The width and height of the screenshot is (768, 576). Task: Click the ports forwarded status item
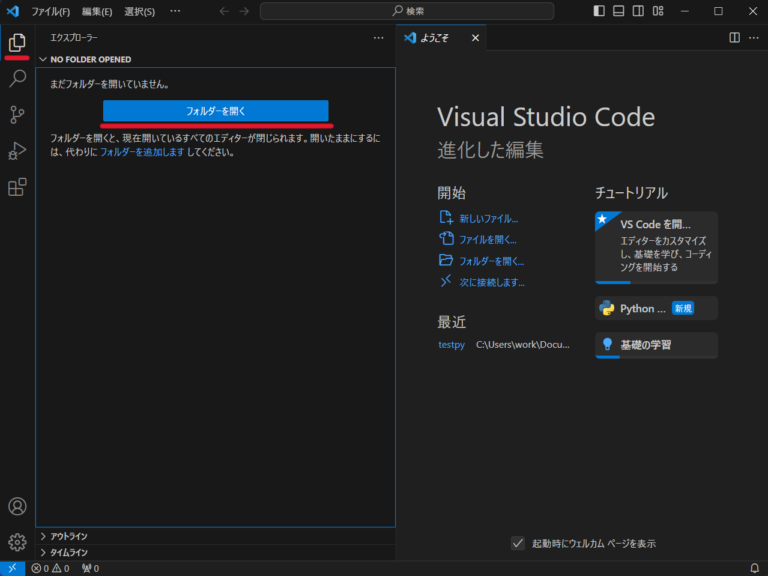(x=91, y=568)
